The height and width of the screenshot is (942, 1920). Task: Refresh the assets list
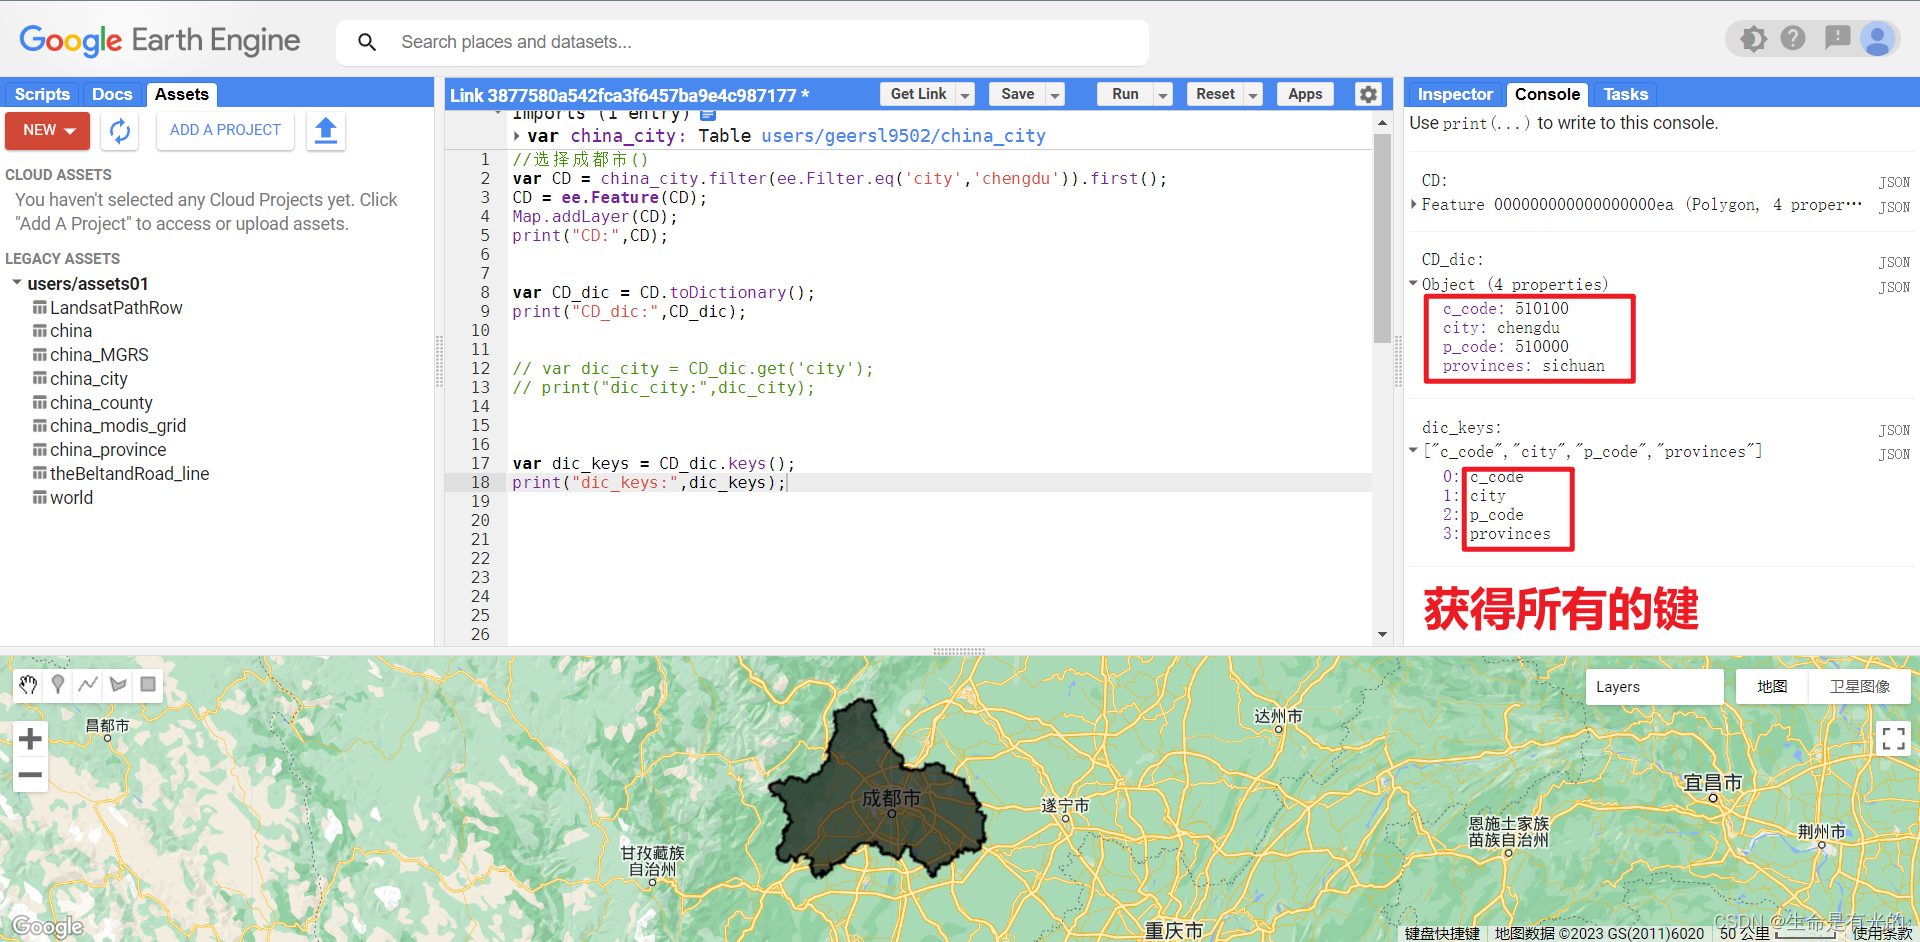120,131
